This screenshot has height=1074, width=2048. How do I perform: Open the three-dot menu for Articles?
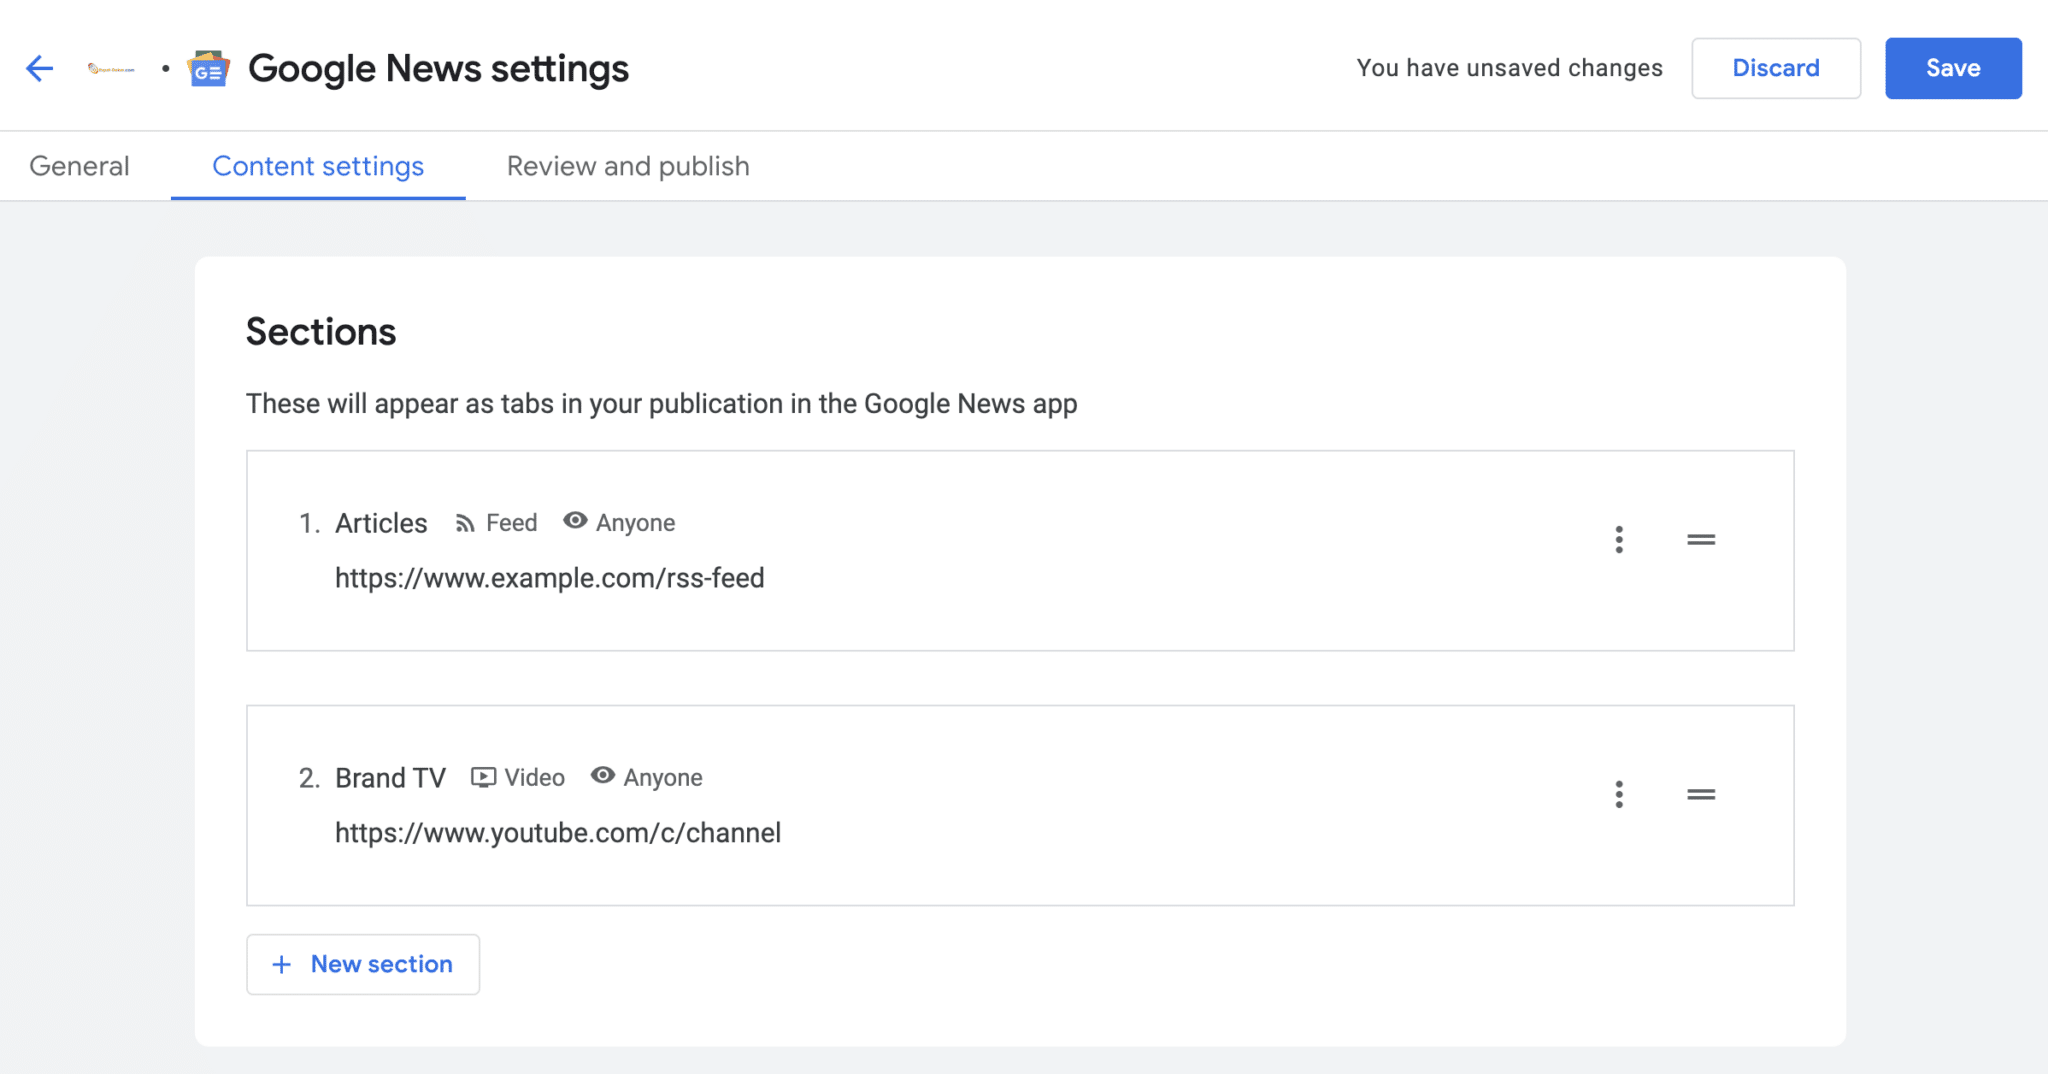(1618, 540)
